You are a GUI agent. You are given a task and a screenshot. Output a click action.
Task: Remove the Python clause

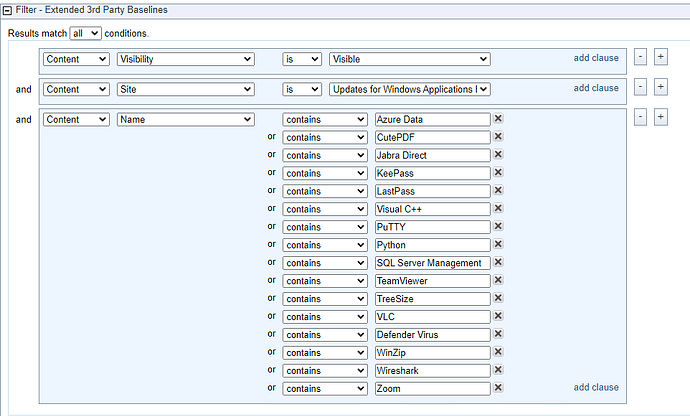[498, 244]
